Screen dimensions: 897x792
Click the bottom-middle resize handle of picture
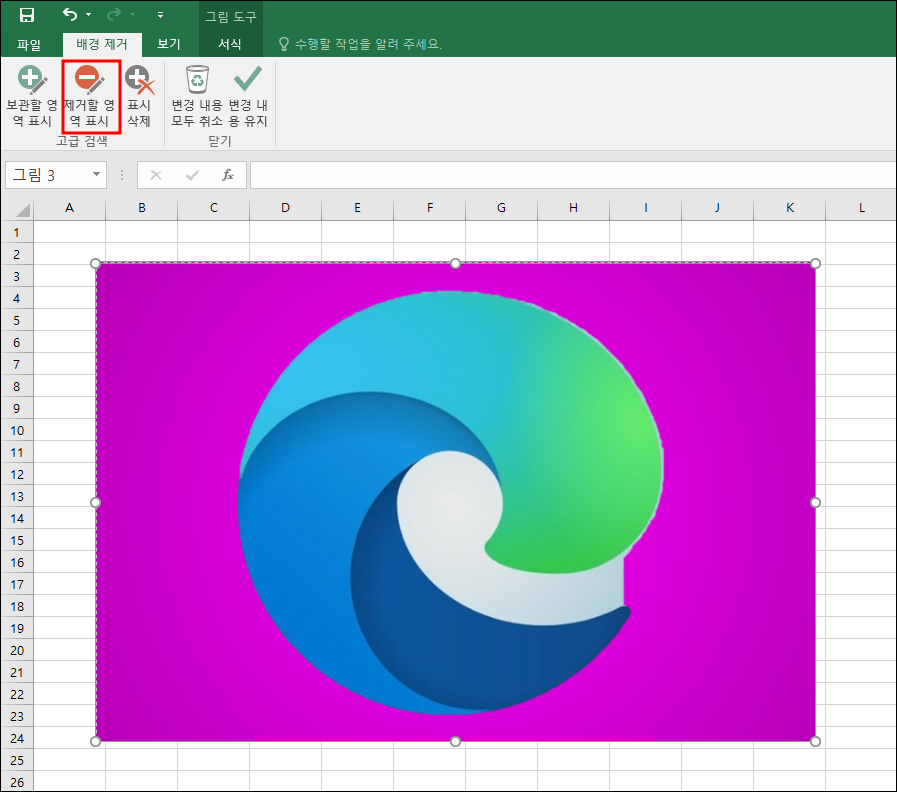(455, 742)
